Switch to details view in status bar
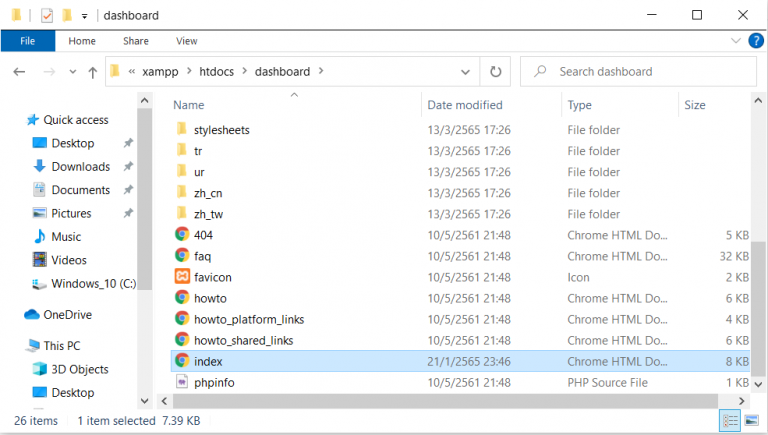The image size is (768, 435). 730,421
